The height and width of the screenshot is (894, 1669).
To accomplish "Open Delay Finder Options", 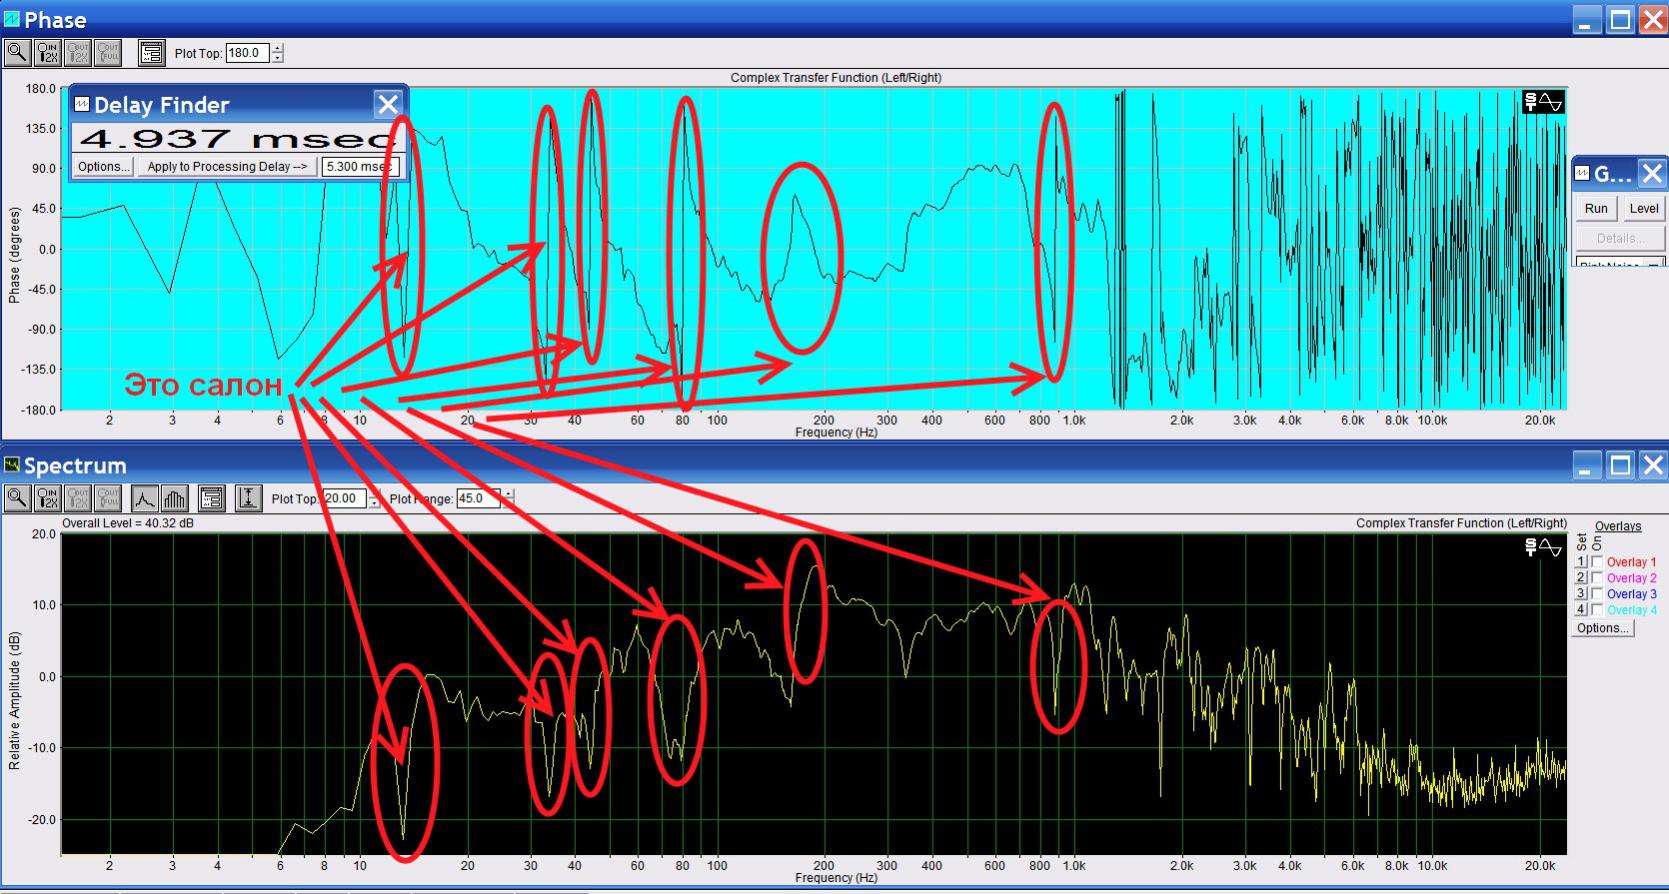I will [103, 167].
